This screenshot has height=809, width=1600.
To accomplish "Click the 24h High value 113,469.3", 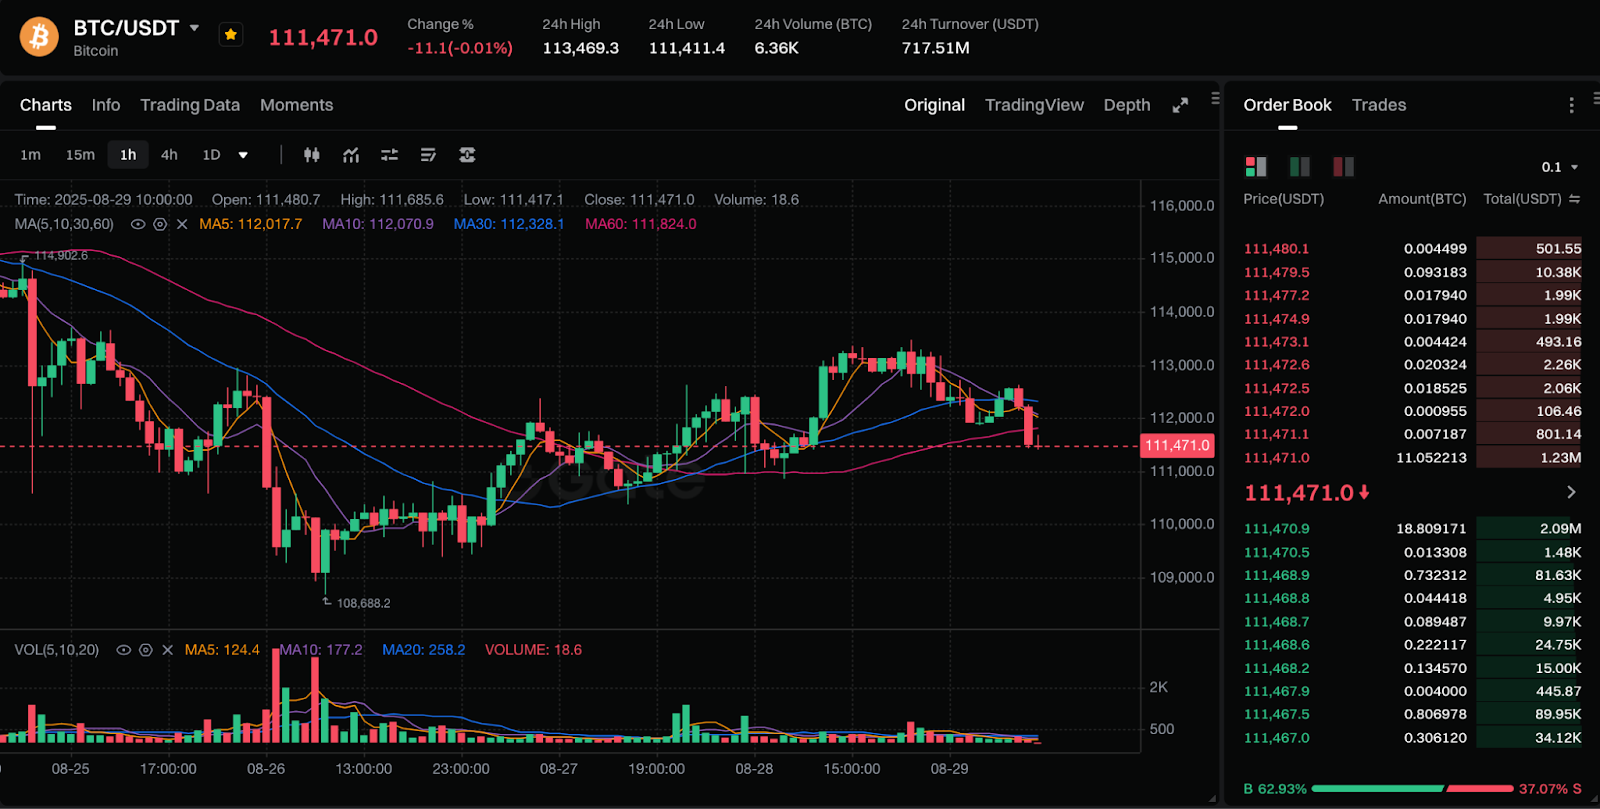I will (580, 48).
